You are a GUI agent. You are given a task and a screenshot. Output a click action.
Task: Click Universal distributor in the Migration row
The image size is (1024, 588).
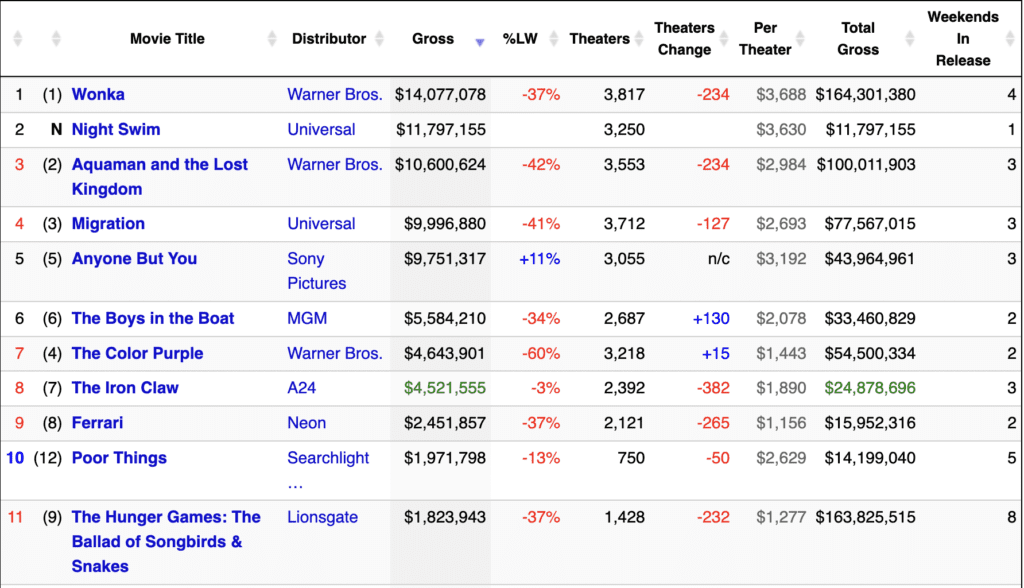coord(321,223)
